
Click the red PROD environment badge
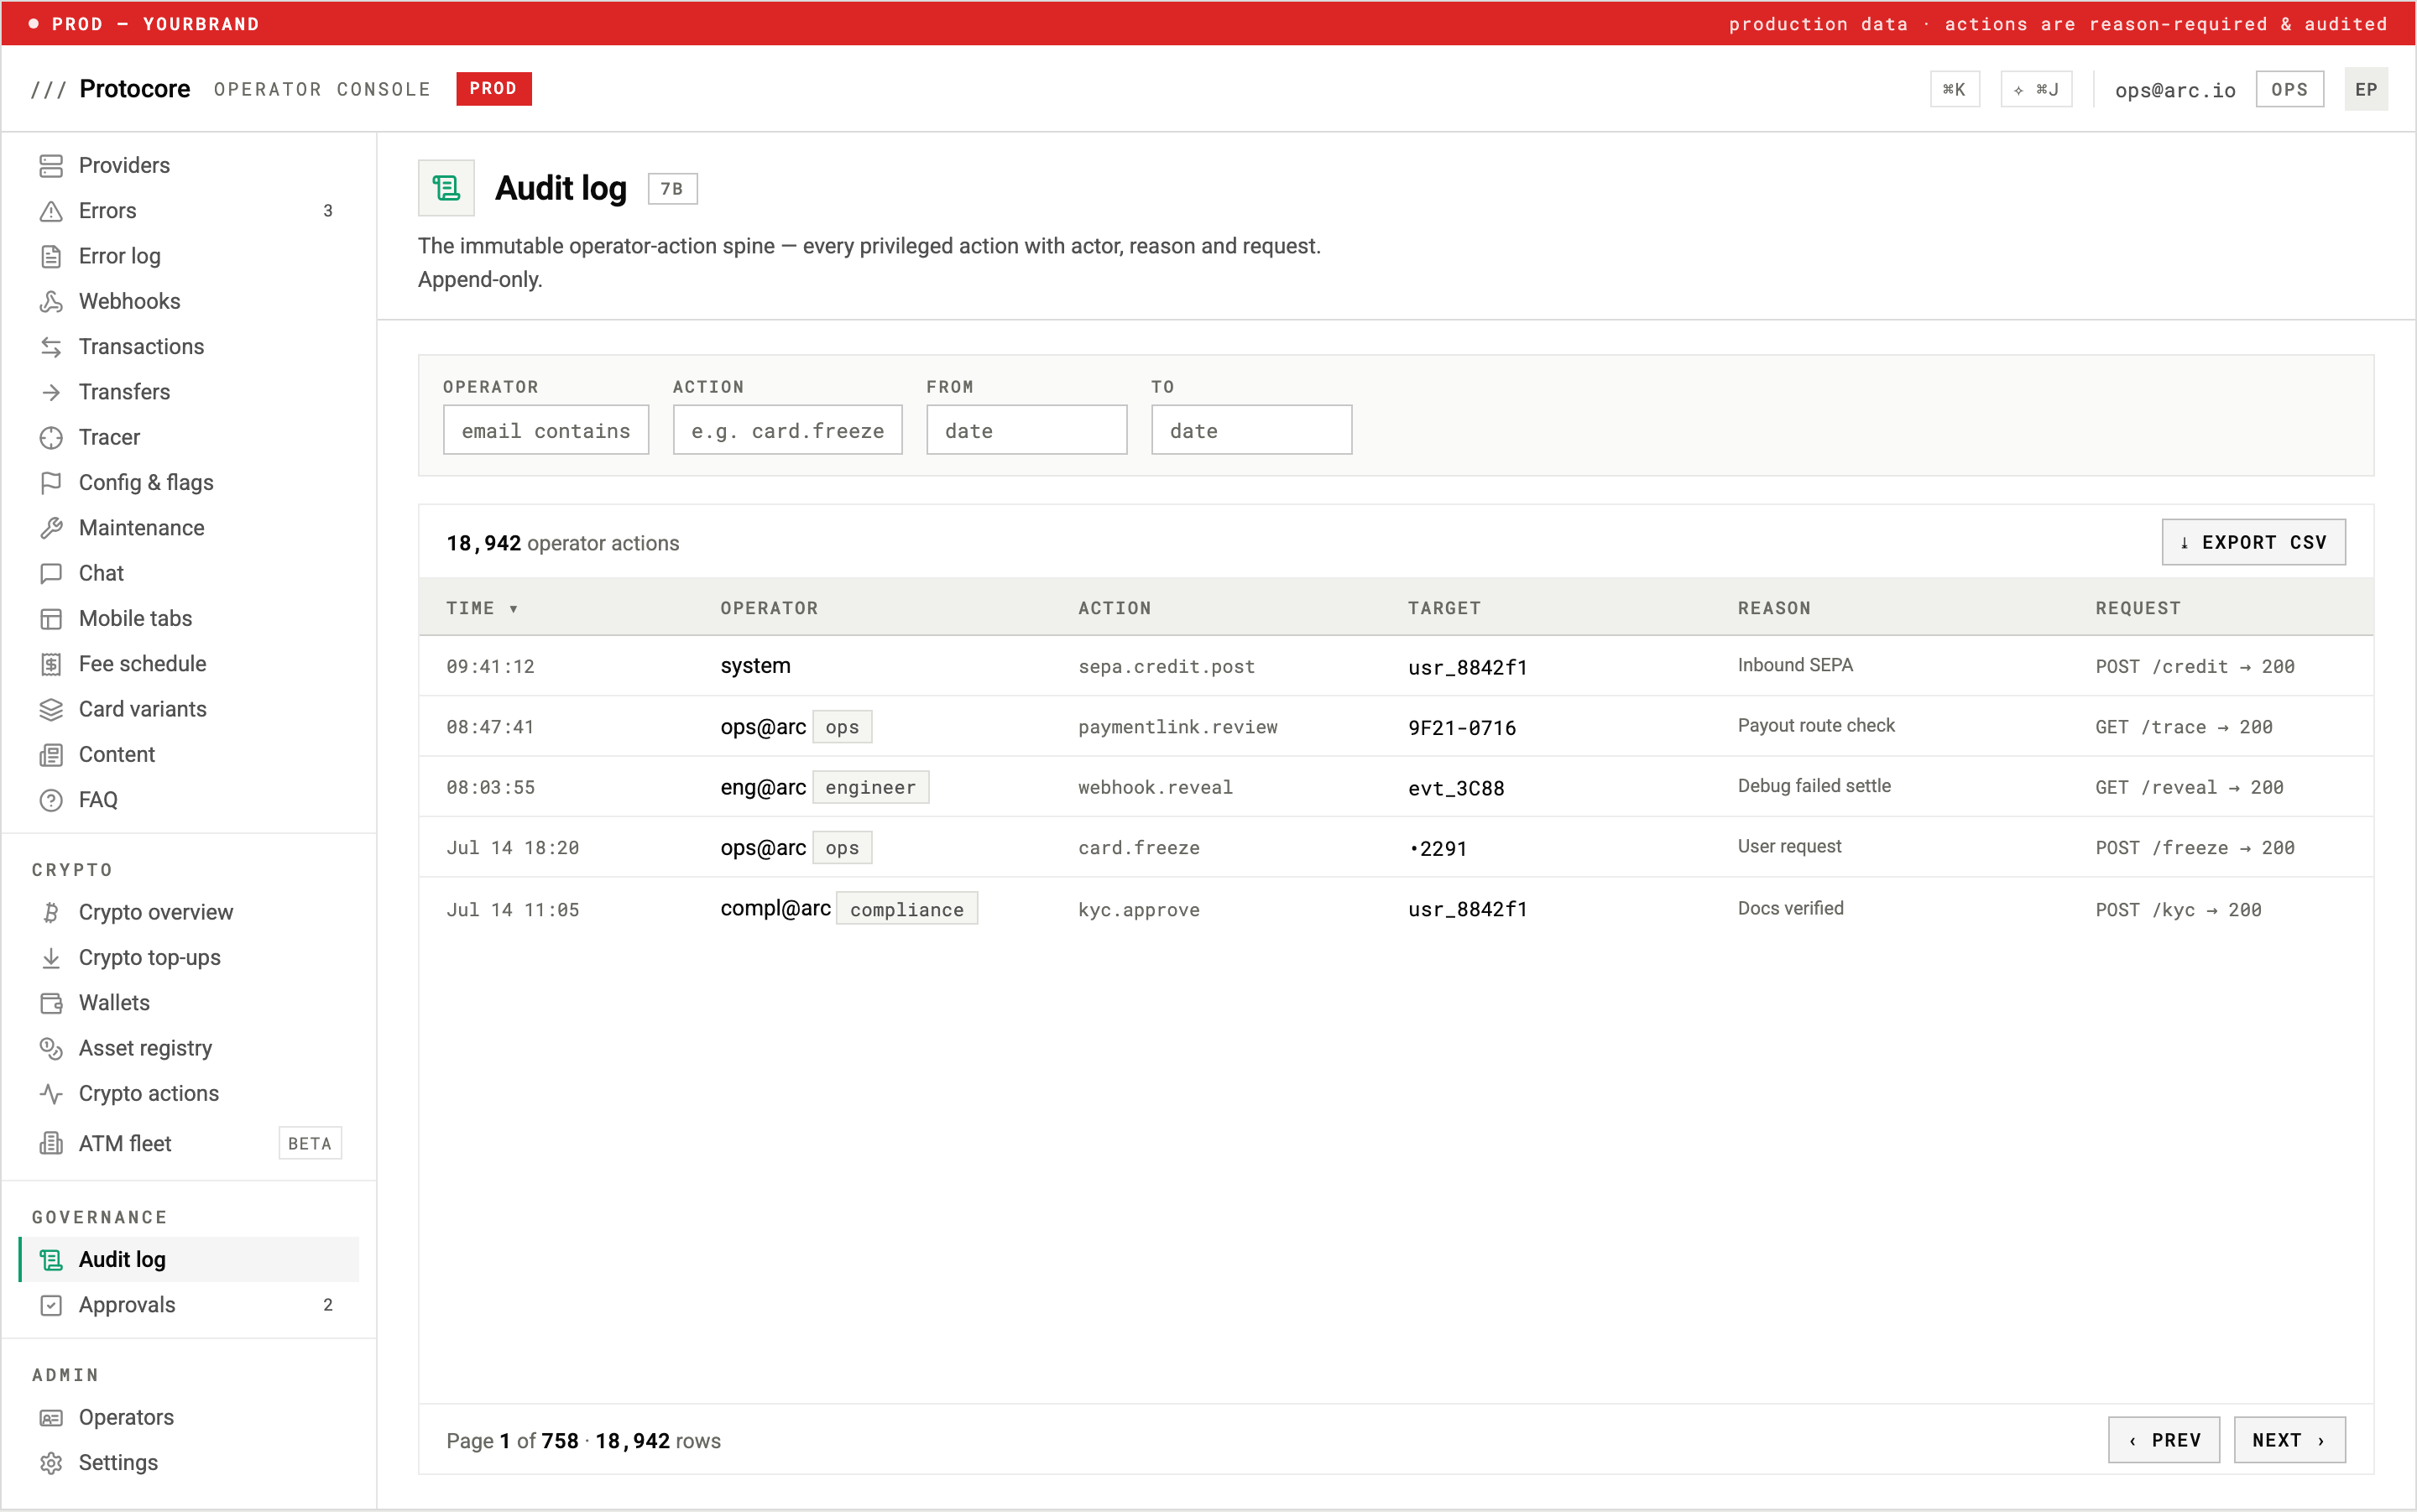click(x=494, y=89)
